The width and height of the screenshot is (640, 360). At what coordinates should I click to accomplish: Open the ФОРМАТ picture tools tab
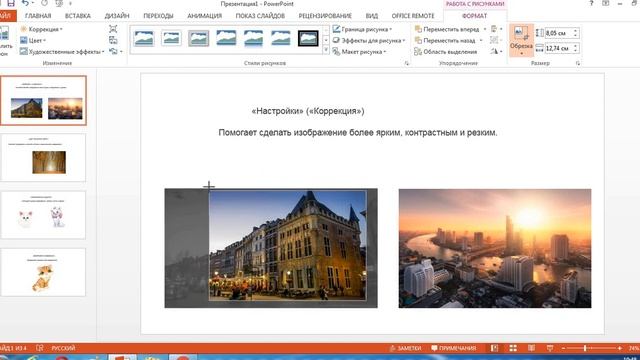pos(474,16)
